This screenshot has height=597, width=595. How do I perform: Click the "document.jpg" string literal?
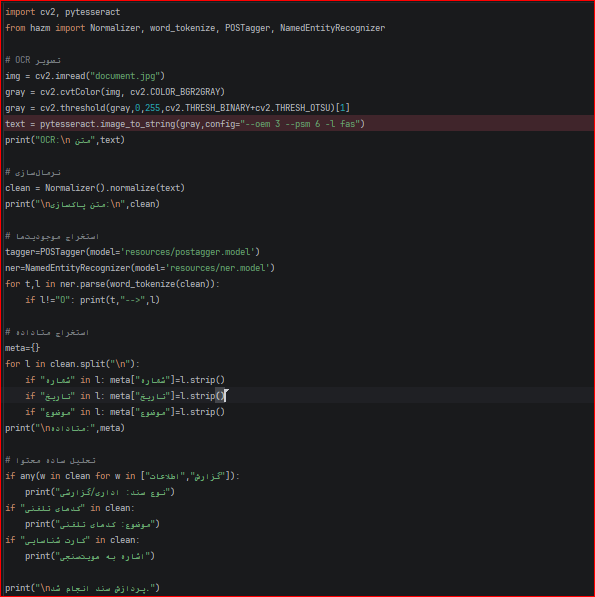[x=125, y=76]
